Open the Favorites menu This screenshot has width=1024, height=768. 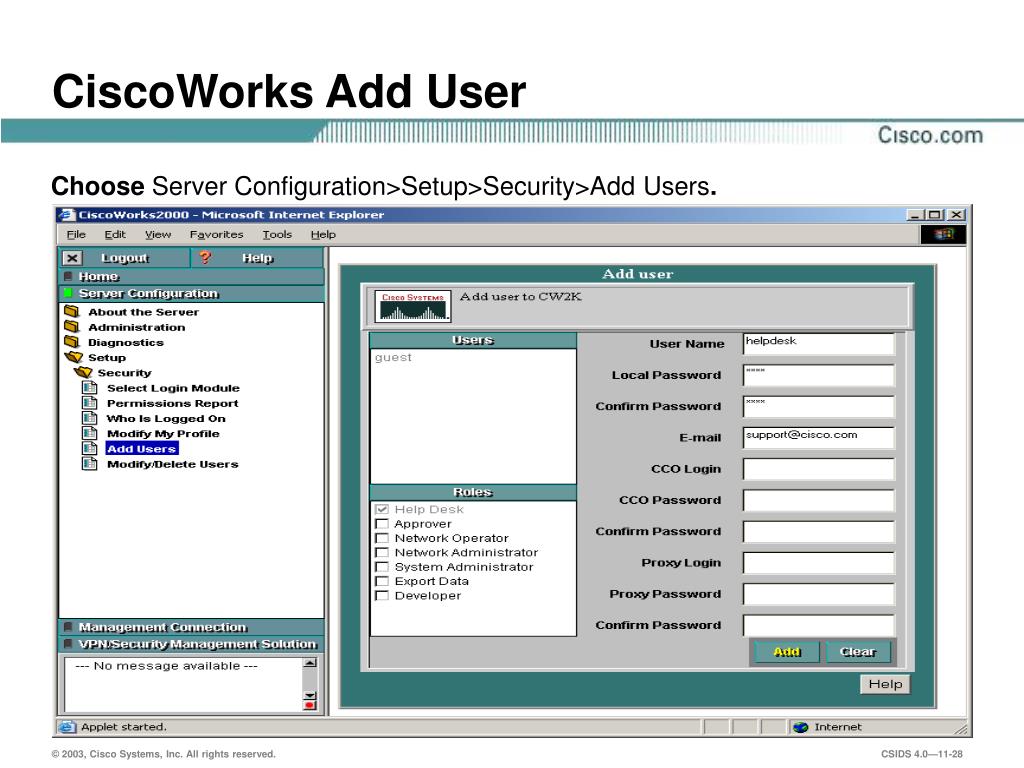point(216,234)
